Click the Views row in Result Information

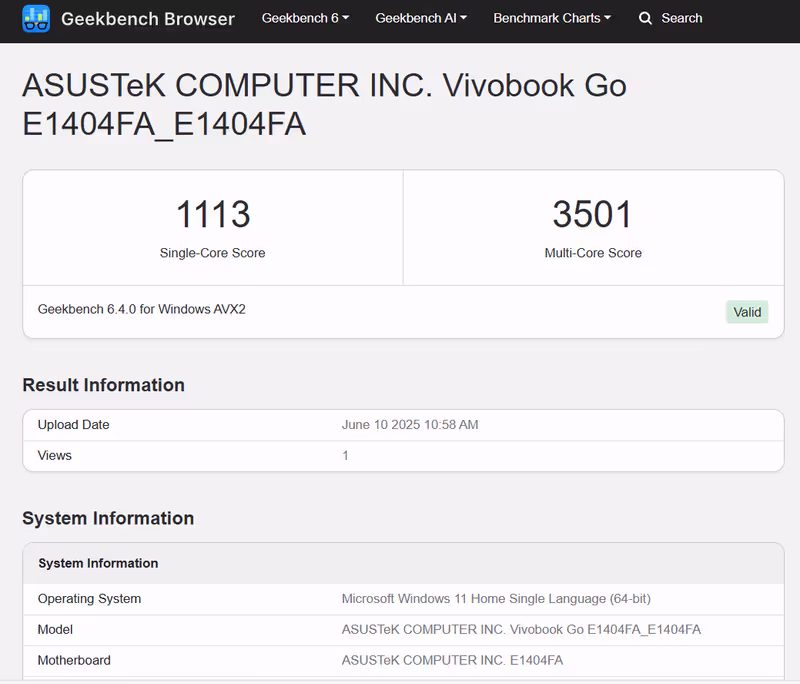coord(403,456)
